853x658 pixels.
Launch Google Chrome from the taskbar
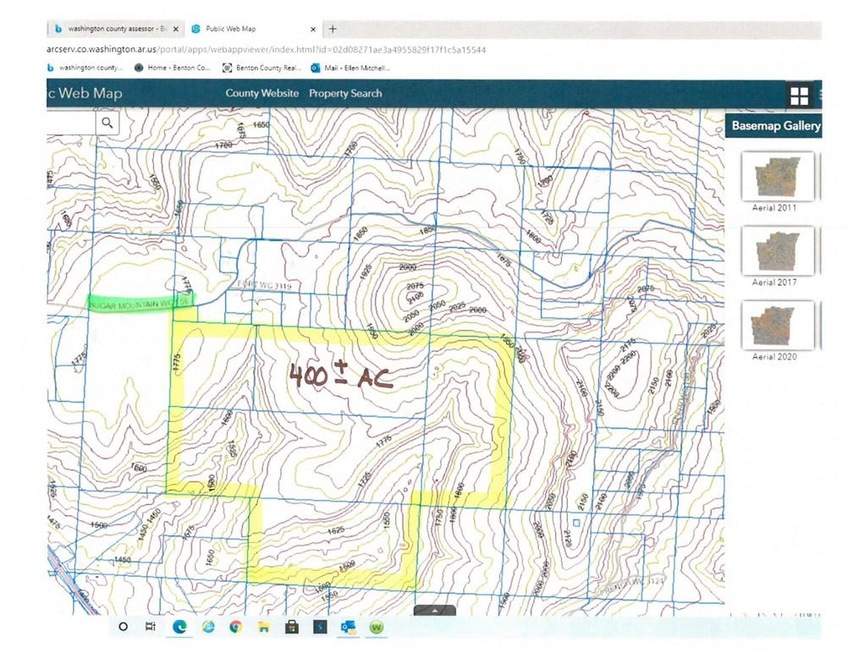235,627
